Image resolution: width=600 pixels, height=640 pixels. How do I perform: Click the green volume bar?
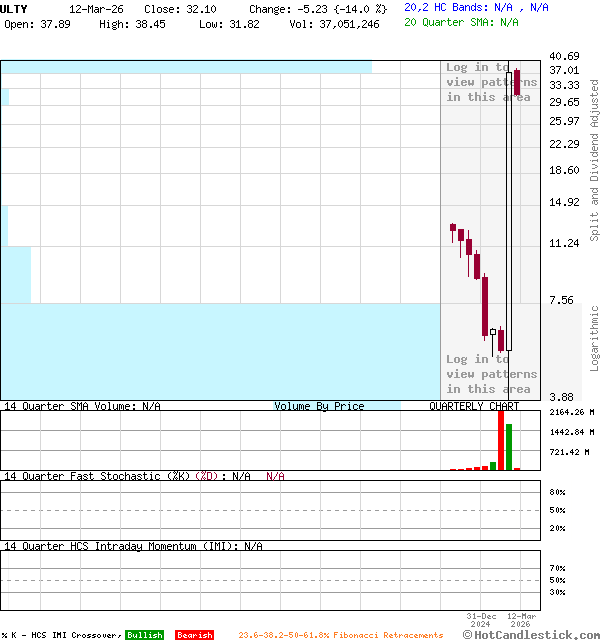tap(509, 447)
